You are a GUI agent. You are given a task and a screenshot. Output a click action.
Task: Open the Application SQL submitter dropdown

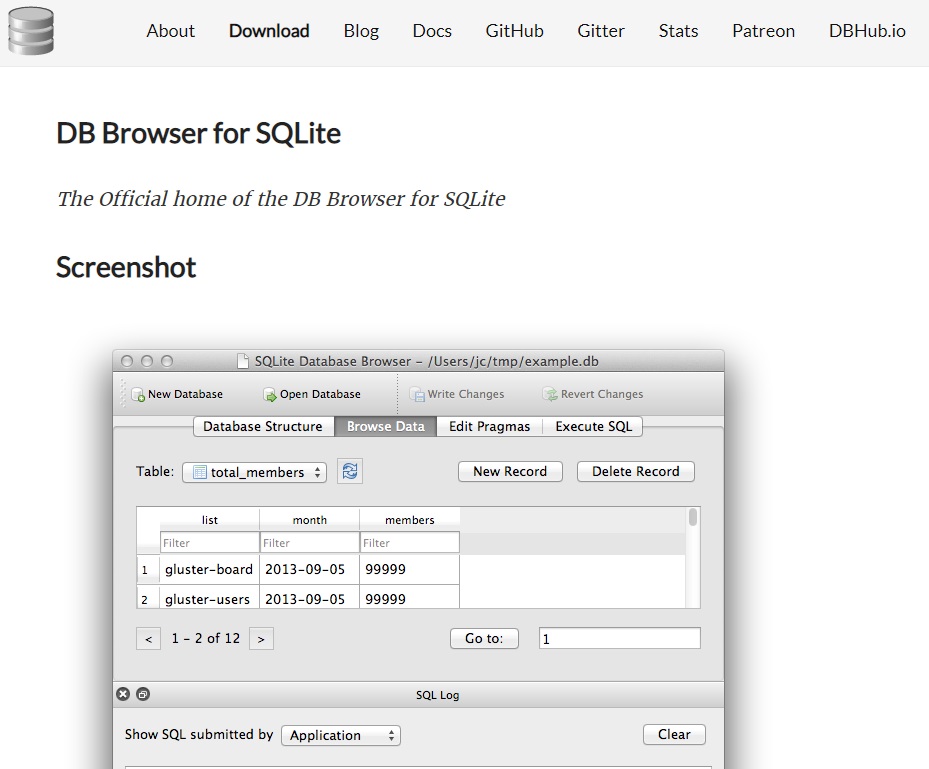click(341, 735)
